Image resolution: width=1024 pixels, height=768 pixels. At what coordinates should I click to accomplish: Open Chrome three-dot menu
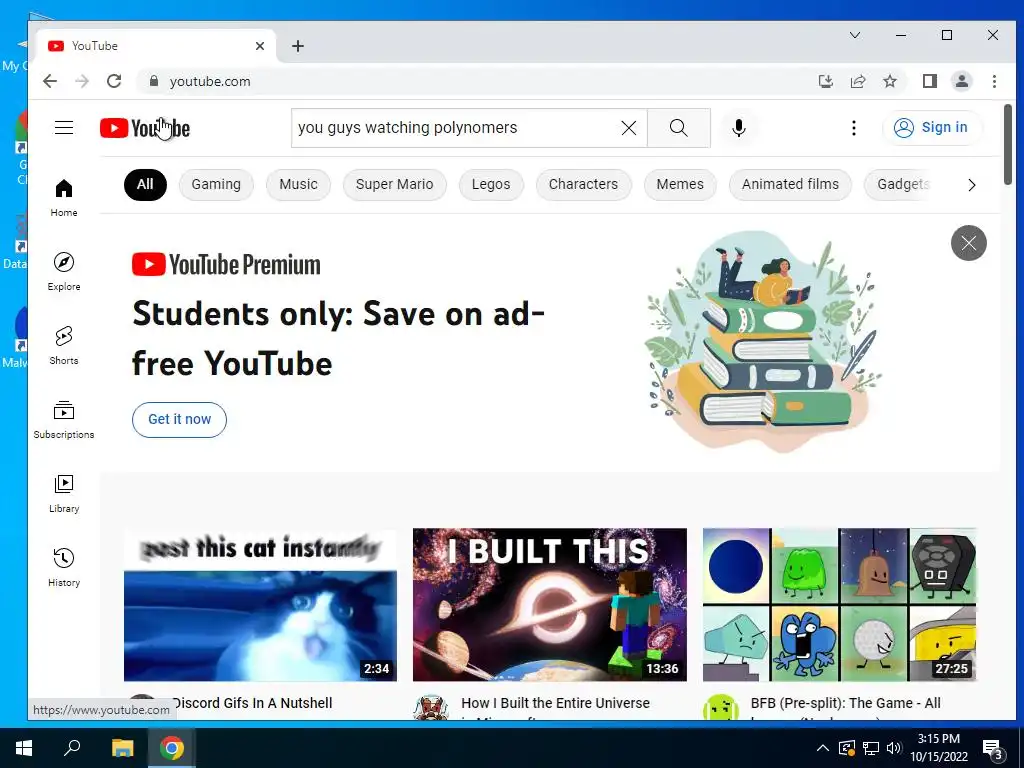tap(994, 81)
